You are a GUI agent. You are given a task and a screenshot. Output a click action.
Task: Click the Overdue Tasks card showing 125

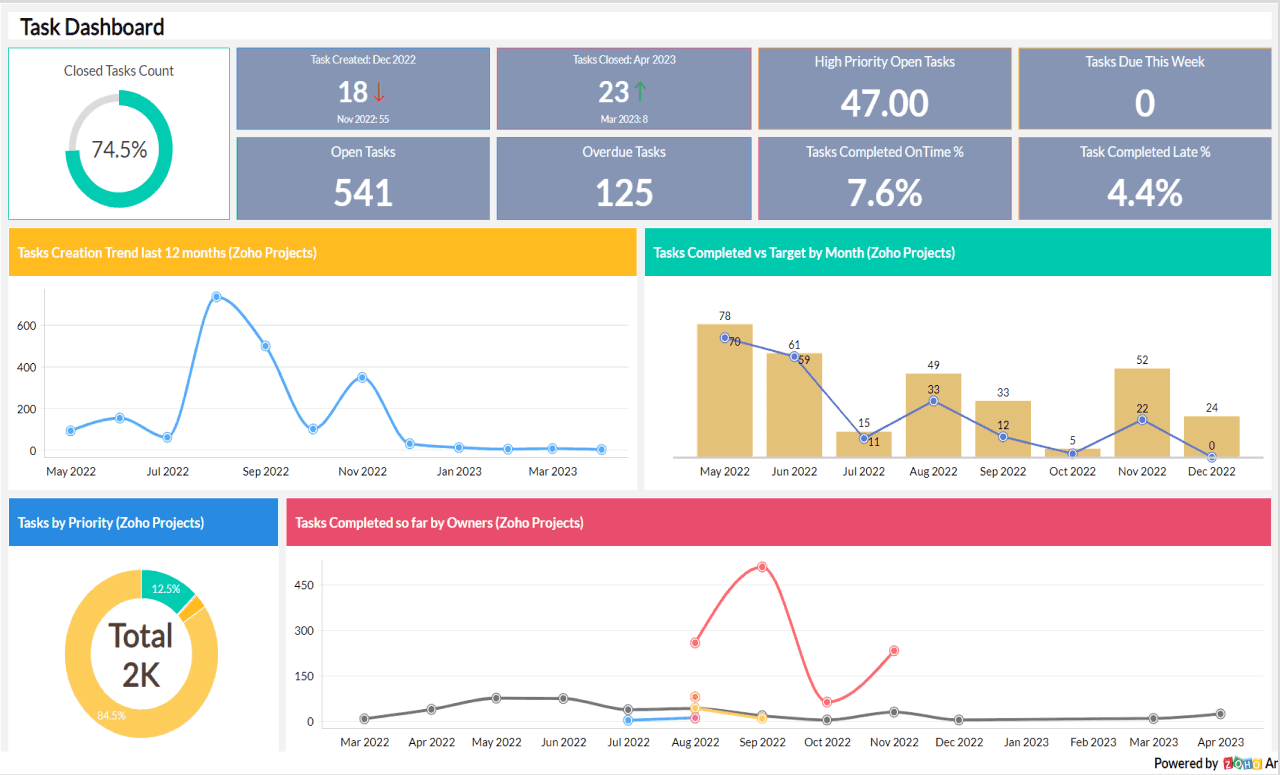(x=623, y=178)
